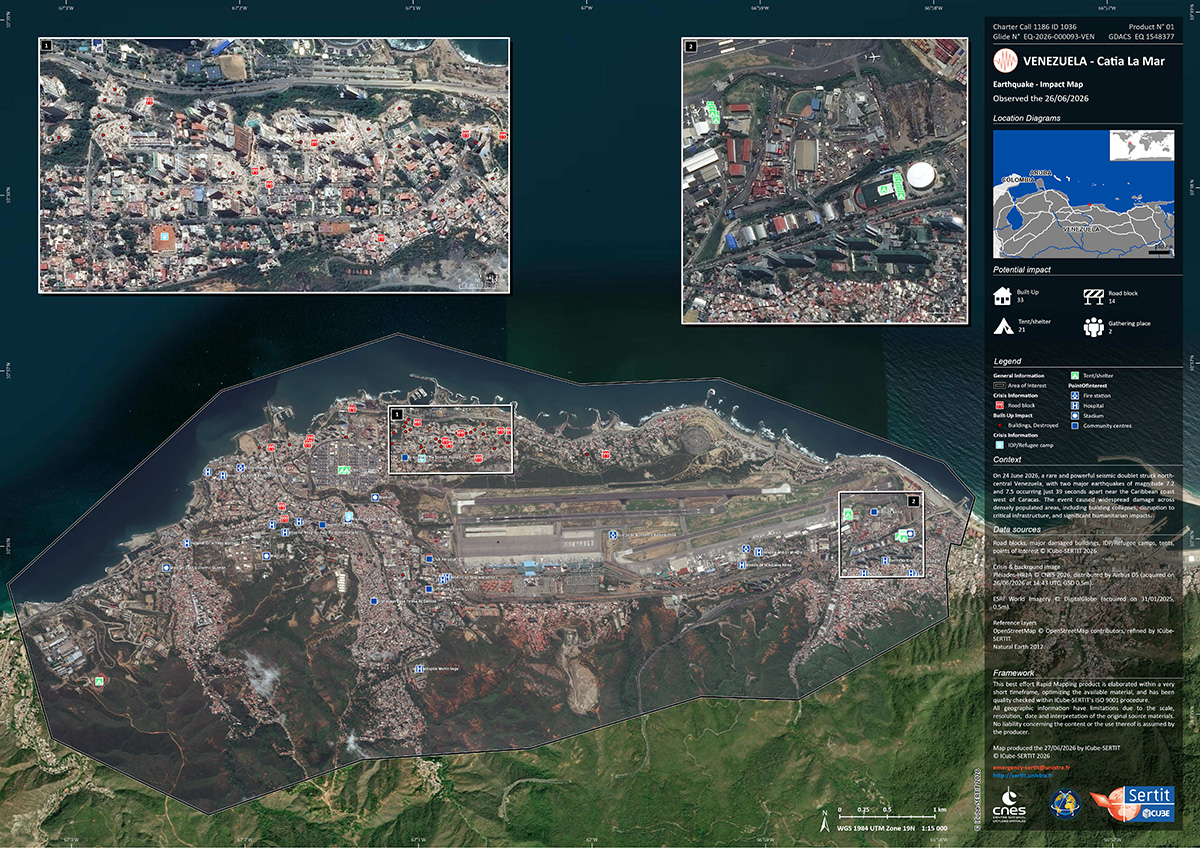The height and width of the screenshot is (848, 1200).
Task: Click the Tent/shelter icon in Potential impact
Action: pos(1003,326)
